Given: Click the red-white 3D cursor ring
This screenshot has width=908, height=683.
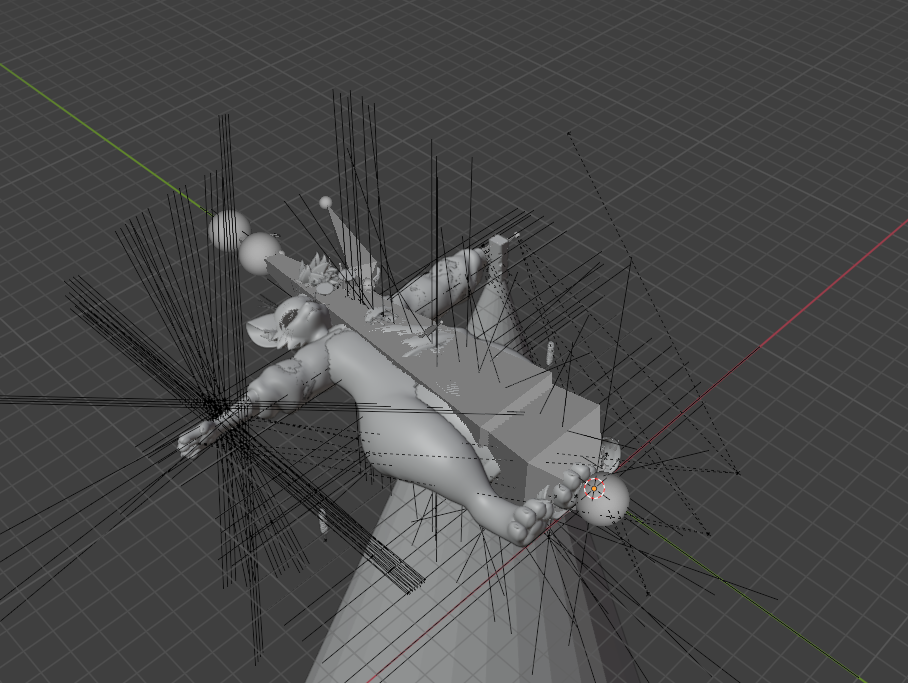Looking at the screenshot, I should coord(594,488).
